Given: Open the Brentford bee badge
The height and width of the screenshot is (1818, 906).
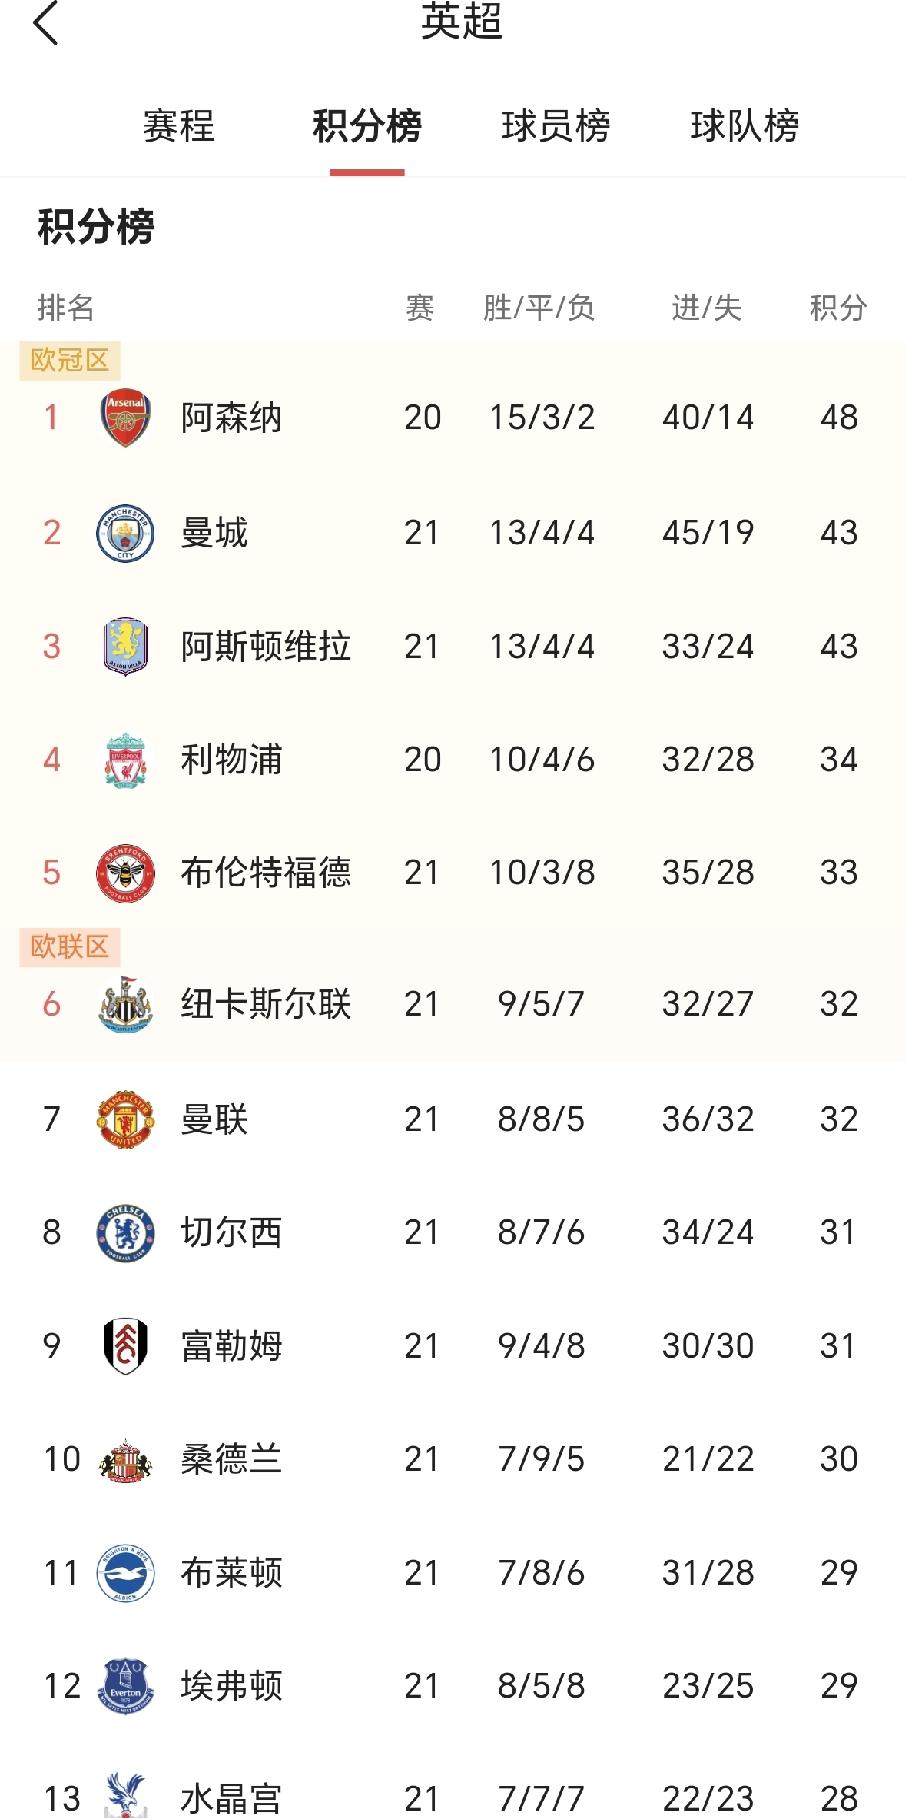Looking at the screenshot, I should (x=125, y=873).
